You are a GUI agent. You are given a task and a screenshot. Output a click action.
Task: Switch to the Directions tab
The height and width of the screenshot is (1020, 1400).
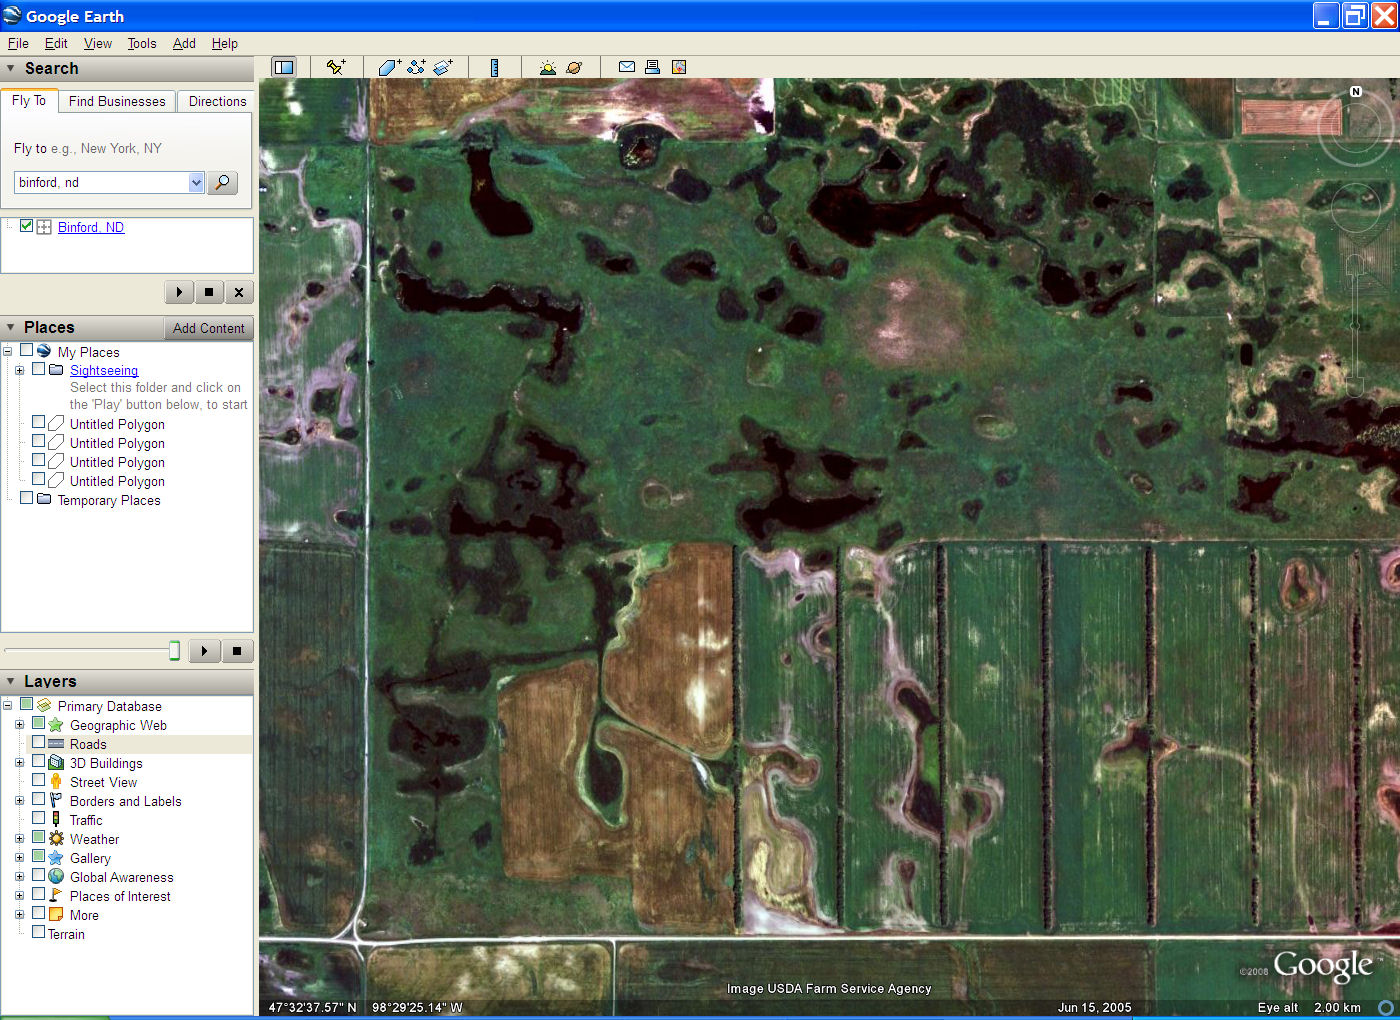coord(217,101)
